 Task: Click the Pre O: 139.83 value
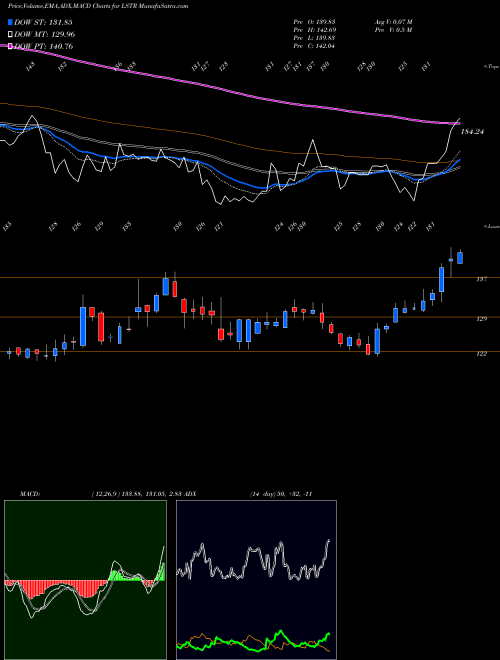tap(314, 22)
